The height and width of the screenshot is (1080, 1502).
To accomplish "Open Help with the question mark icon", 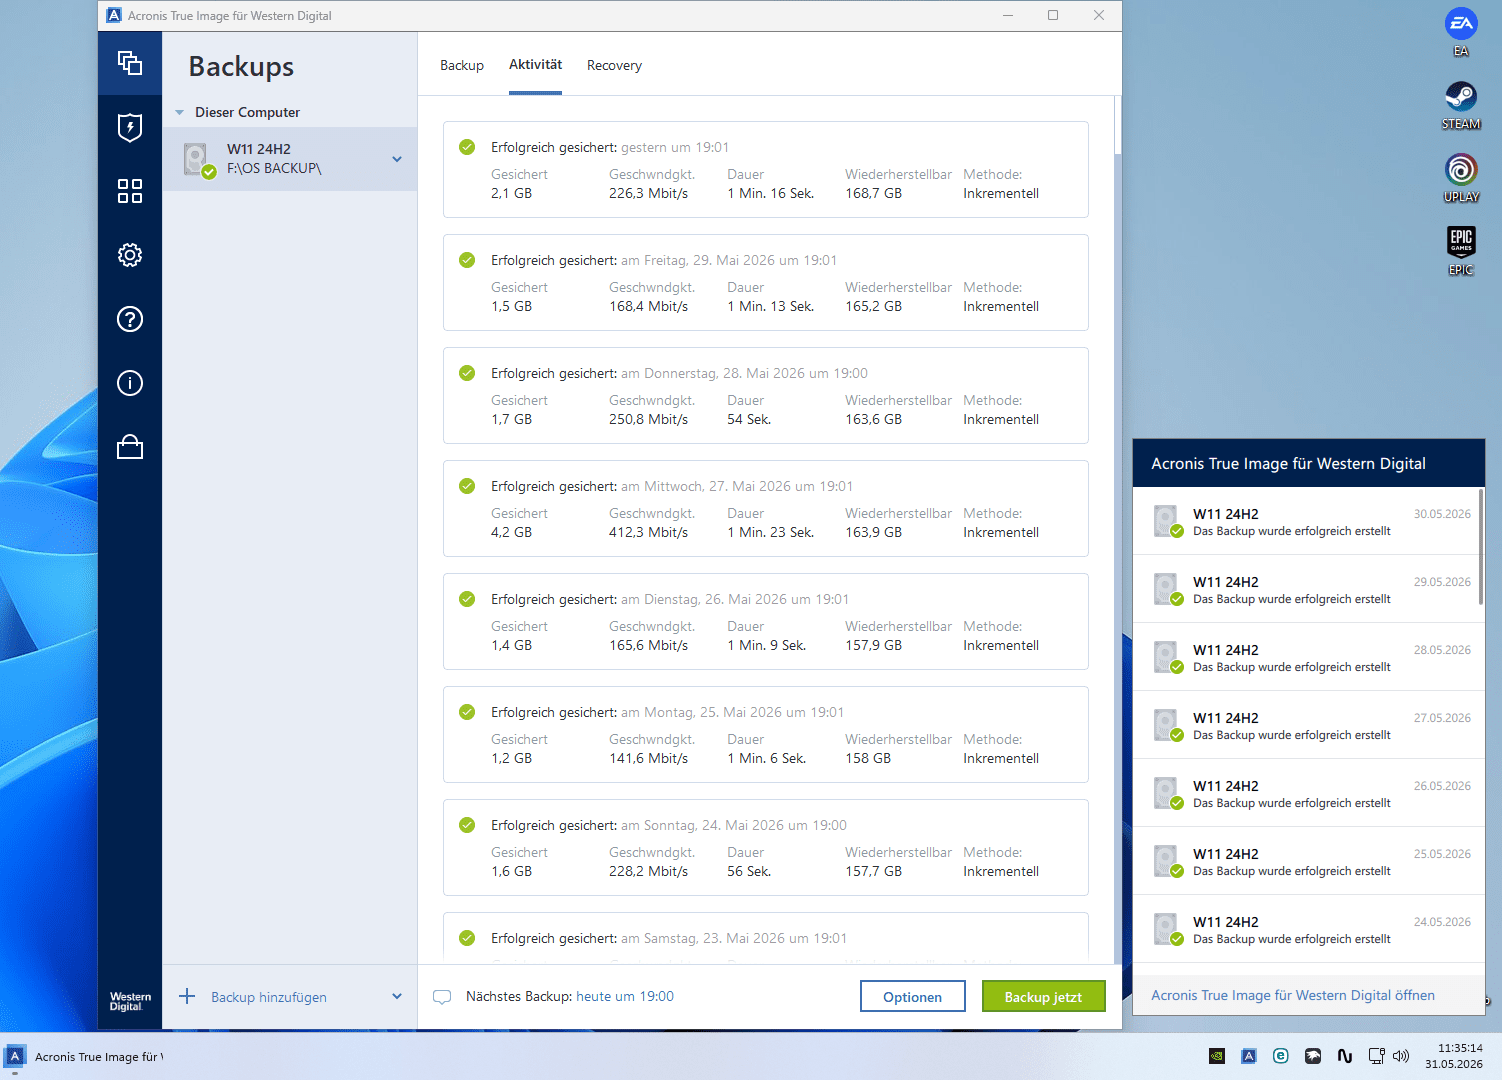I will [130, 319].
